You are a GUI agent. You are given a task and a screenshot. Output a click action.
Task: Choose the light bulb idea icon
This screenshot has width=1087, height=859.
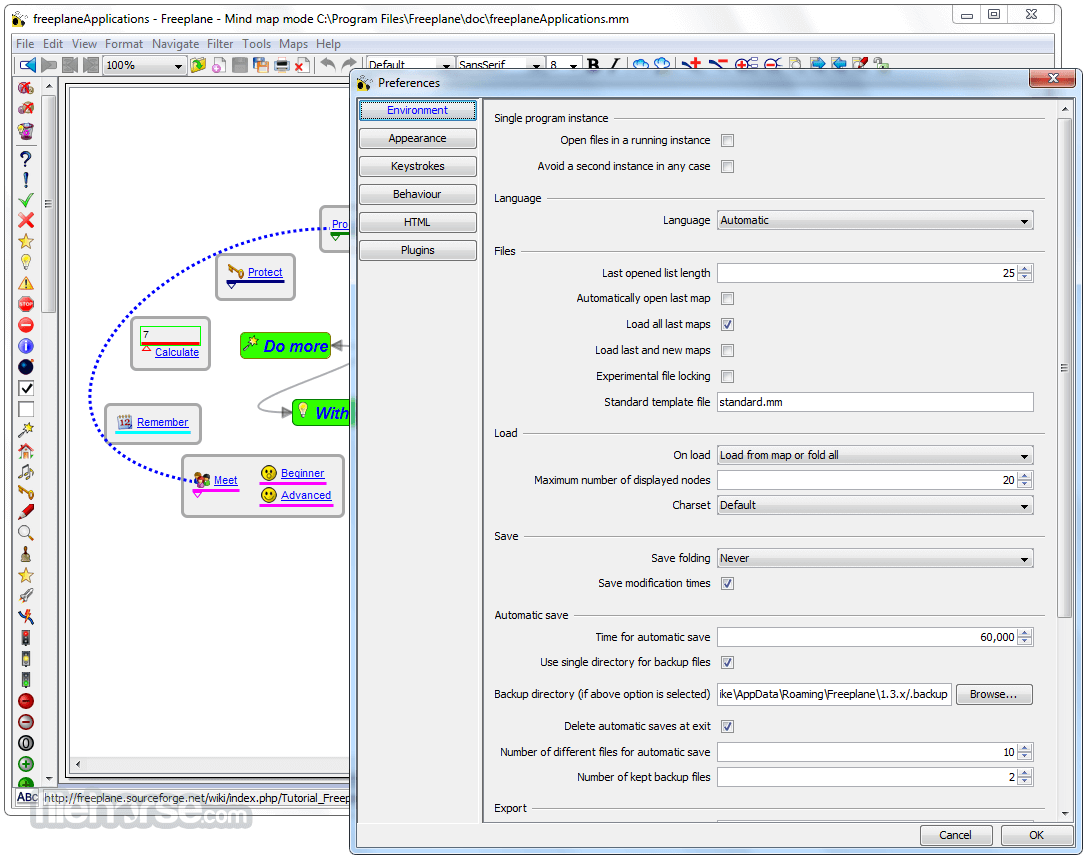(x=26, y=262)
